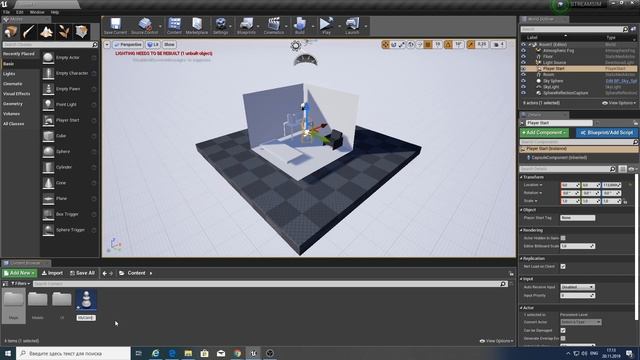The height and width of the screenshot is (360, 640).
Task: Open the File menu
Action: click(7, 12)
